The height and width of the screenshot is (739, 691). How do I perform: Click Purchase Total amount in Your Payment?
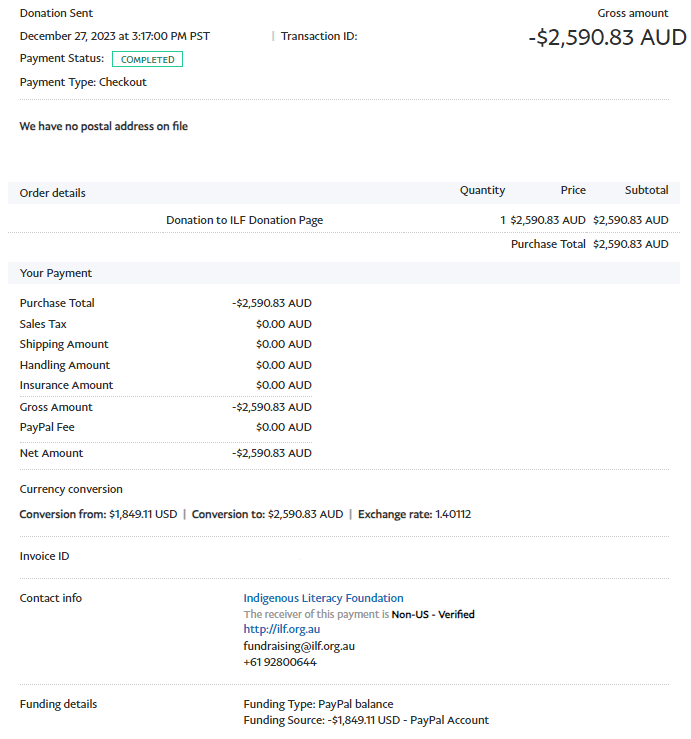pos(271,303)
